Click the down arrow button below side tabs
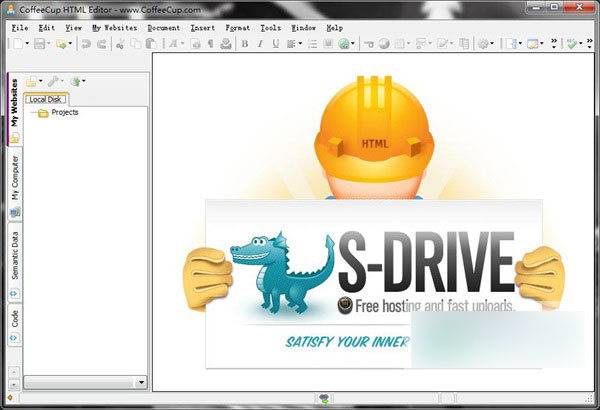The image size is (600, 410). pos(14,384)
